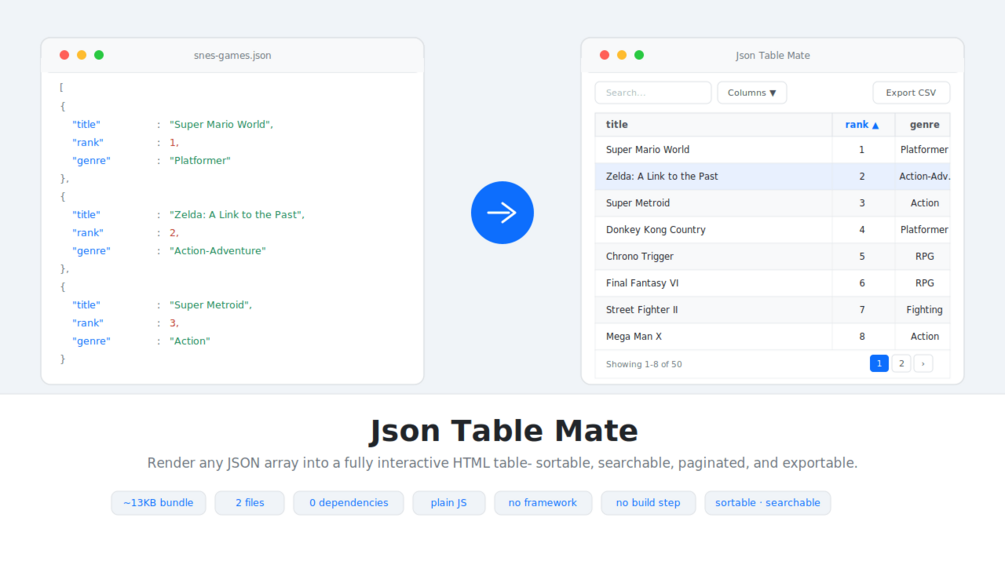
Task: Click the no build step tag
Action: (x=648, y=503)
